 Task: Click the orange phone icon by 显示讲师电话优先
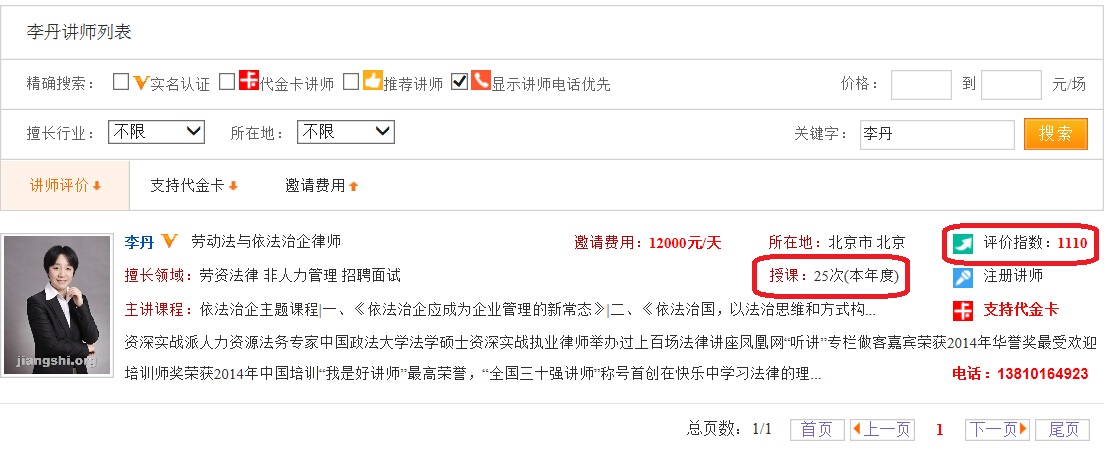pos(481,81)
